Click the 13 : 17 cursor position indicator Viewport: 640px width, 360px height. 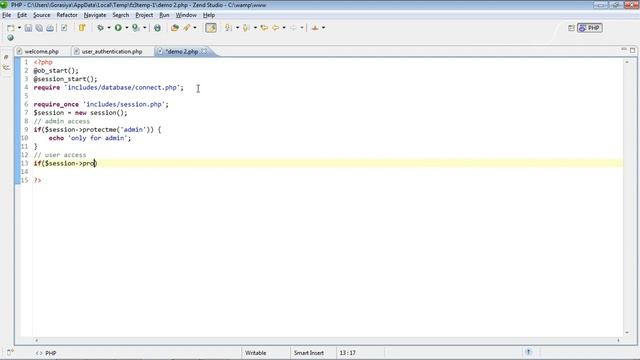pos(347,353)
